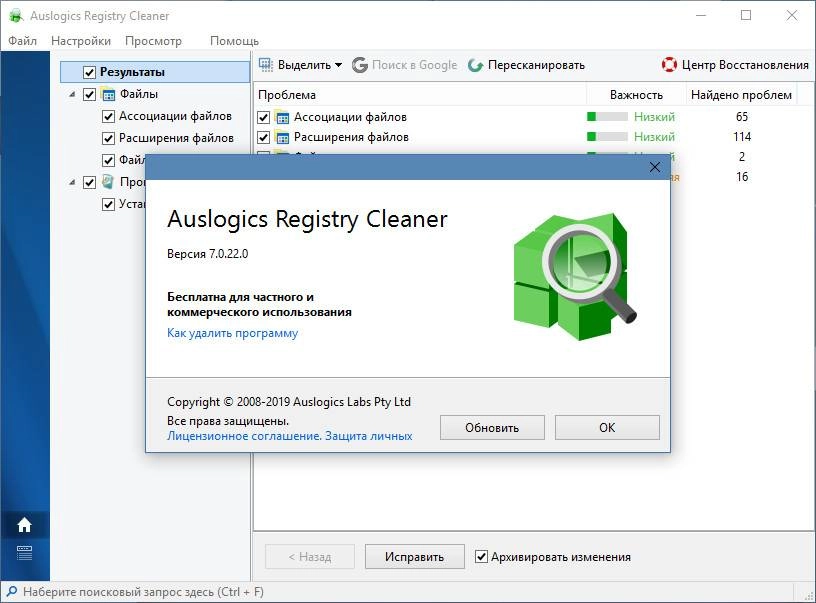This screenshot has width=816, height=603.
Task: Open the Настройки menu
Action: point(81,41)
